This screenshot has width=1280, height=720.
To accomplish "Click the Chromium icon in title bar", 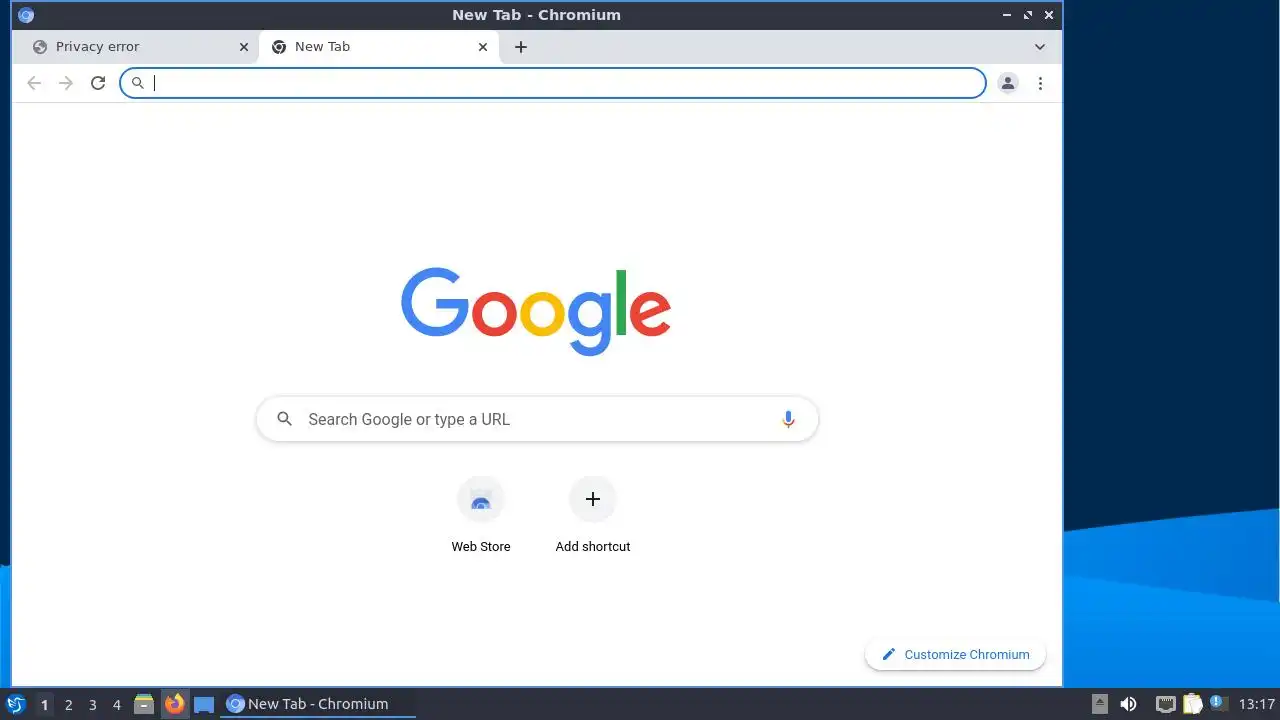I will click(26, 15).
